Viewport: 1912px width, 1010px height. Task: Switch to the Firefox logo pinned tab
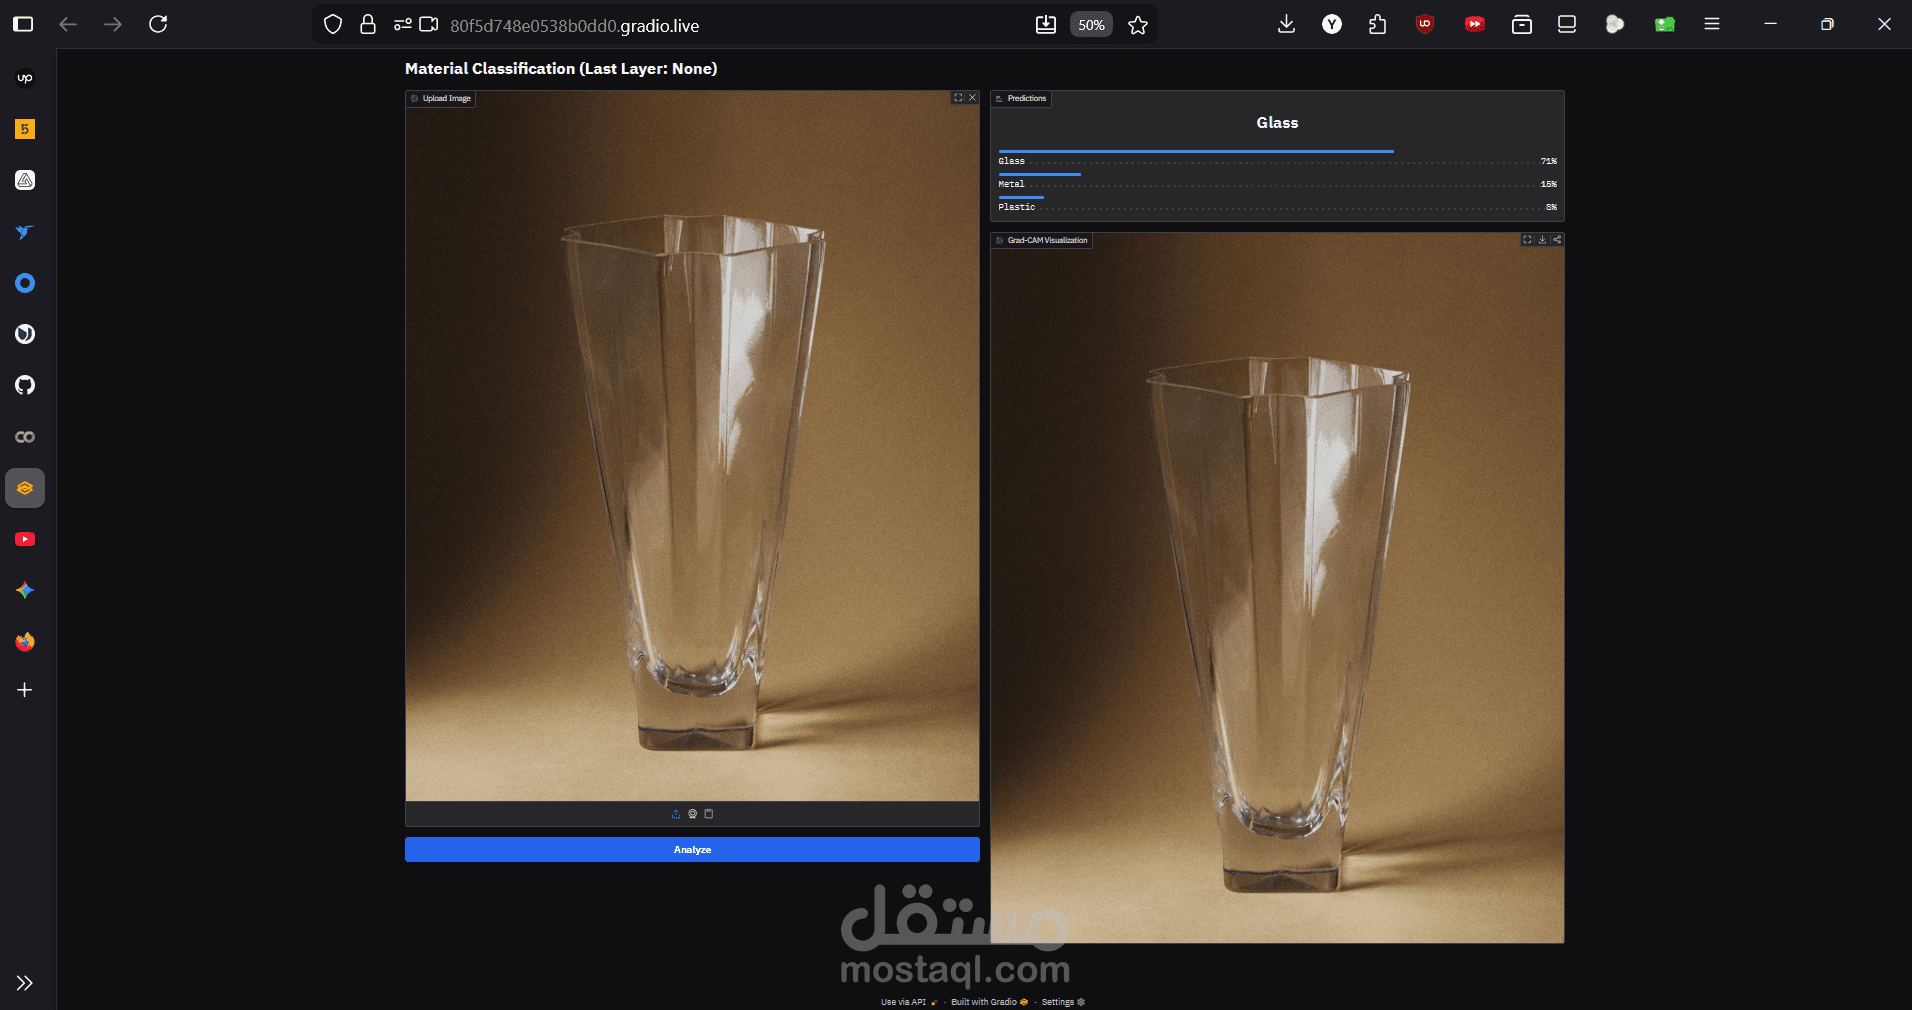(25, 641)
